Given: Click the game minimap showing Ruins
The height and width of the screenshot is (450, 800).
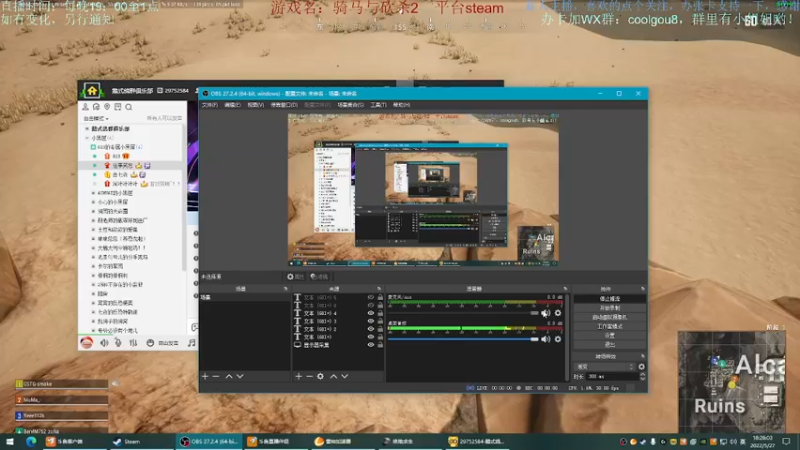Looking at the screenshot, I should 731,382.
